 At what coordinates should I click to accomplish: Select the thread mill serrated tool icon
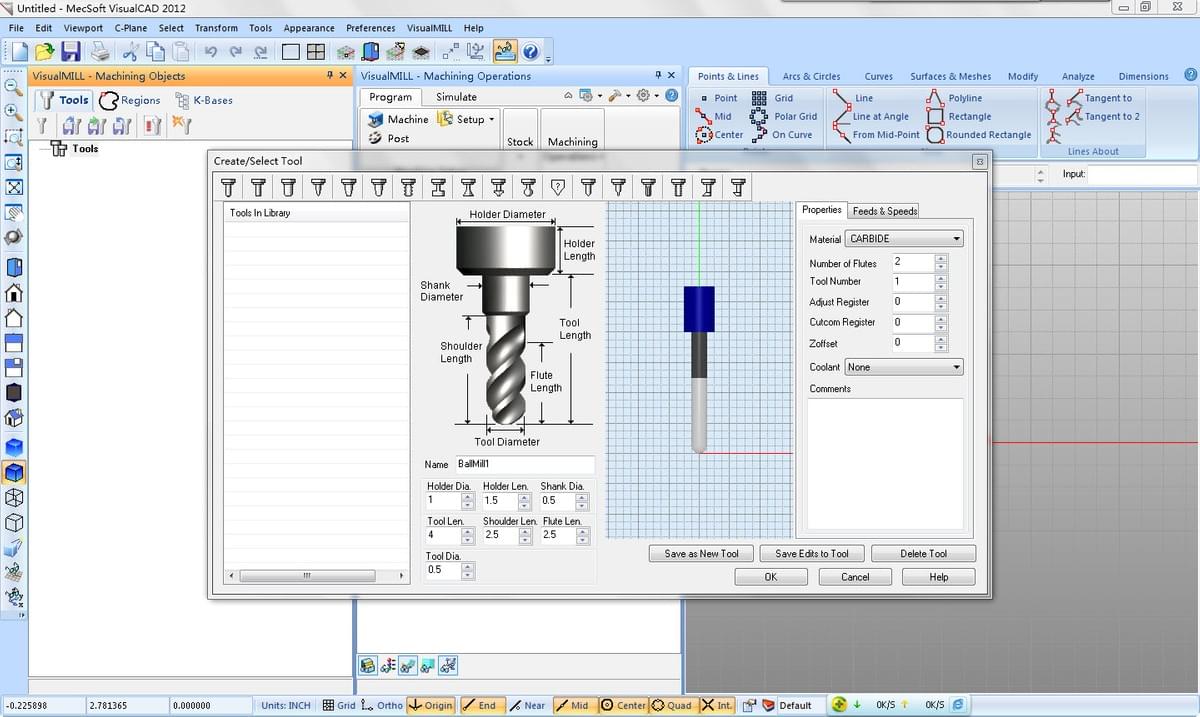(x=408, y=187)
